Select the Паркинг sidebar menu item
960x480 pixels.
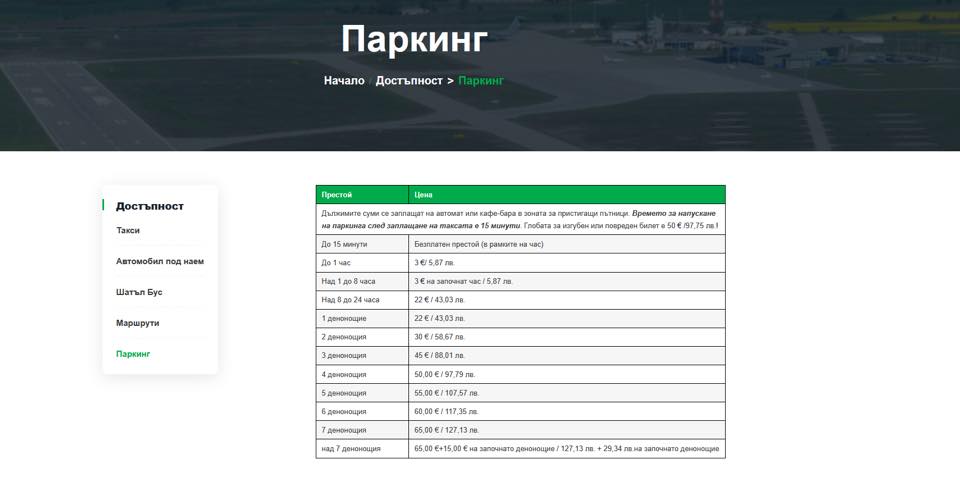point(133,354)
